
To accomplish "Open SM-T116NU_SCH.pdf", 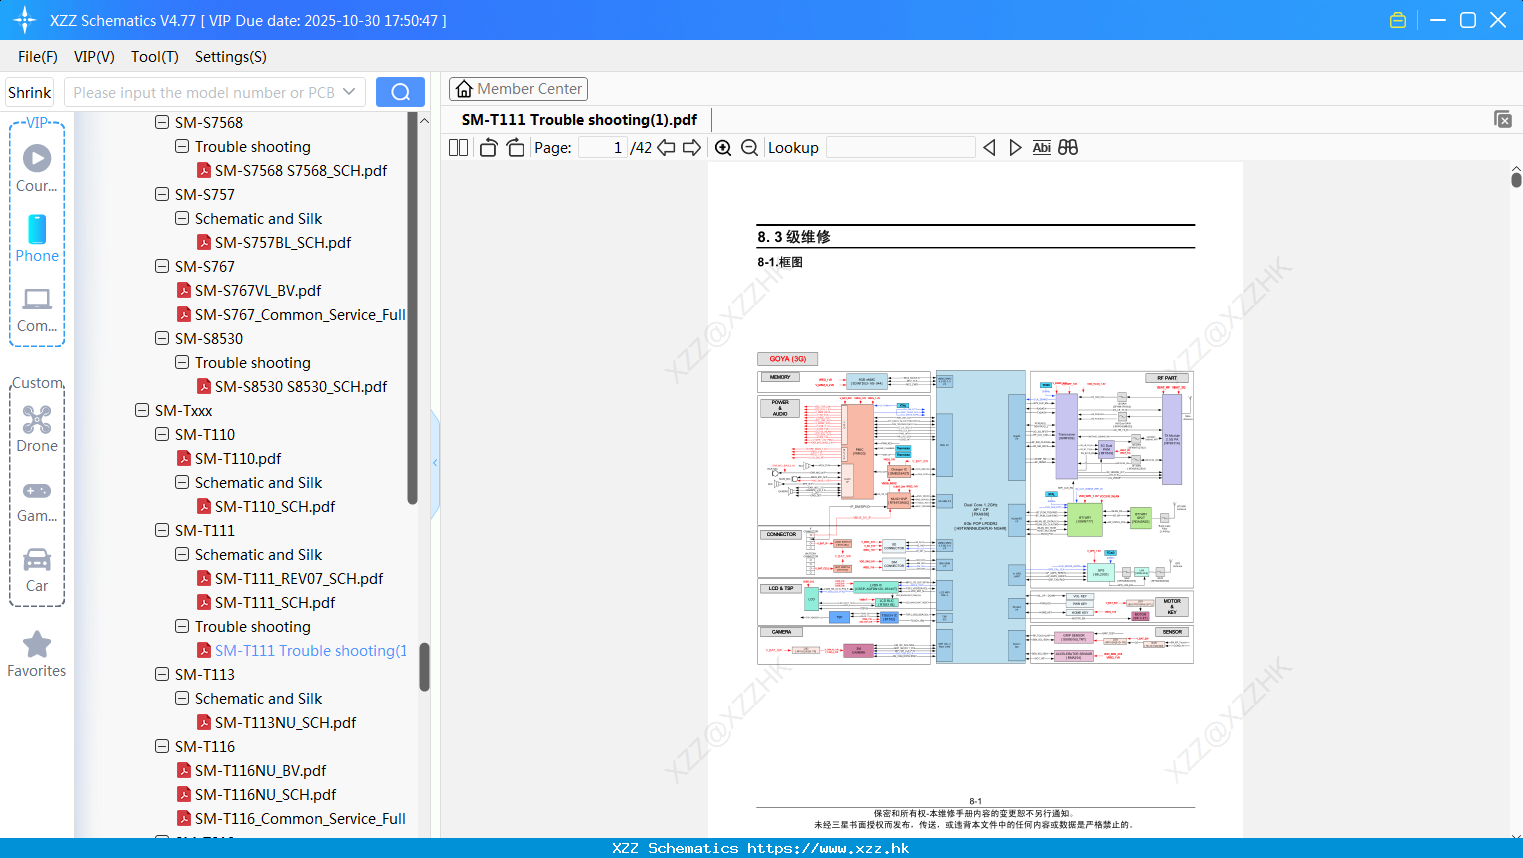I will point(265,794).
